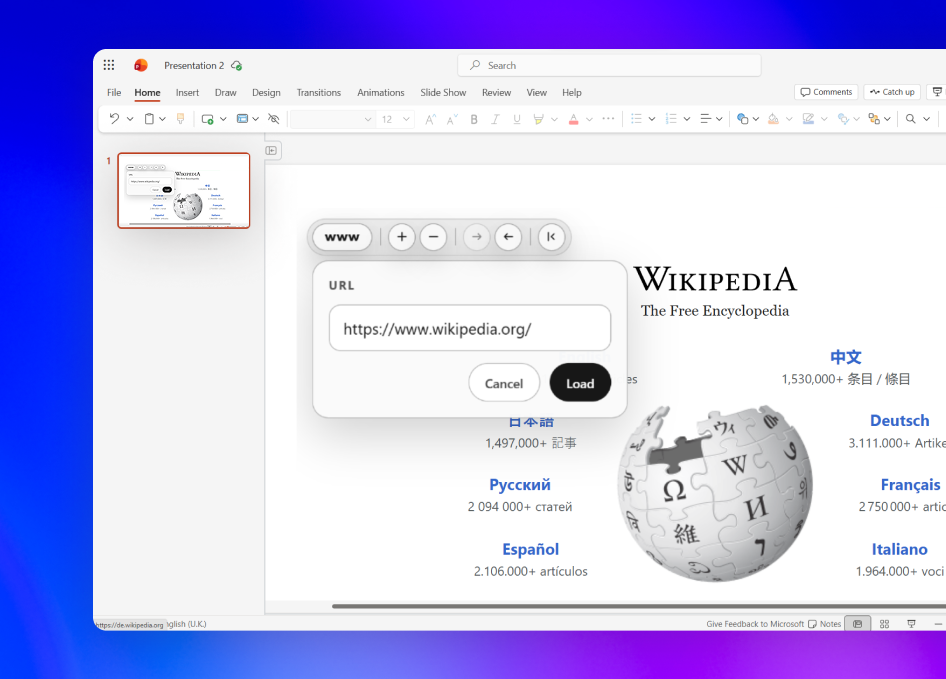Zoom in with the plus button
Screen dimensions: 946x679
point(402,237)
